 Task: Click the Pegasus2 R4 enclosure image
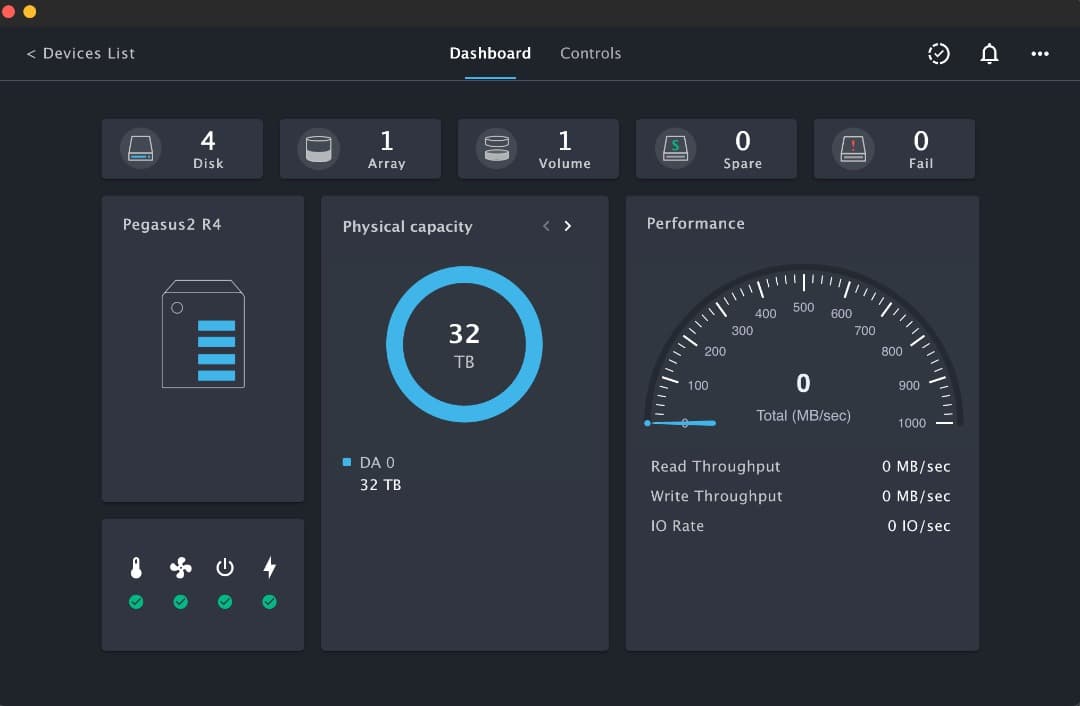click(203, 334)
